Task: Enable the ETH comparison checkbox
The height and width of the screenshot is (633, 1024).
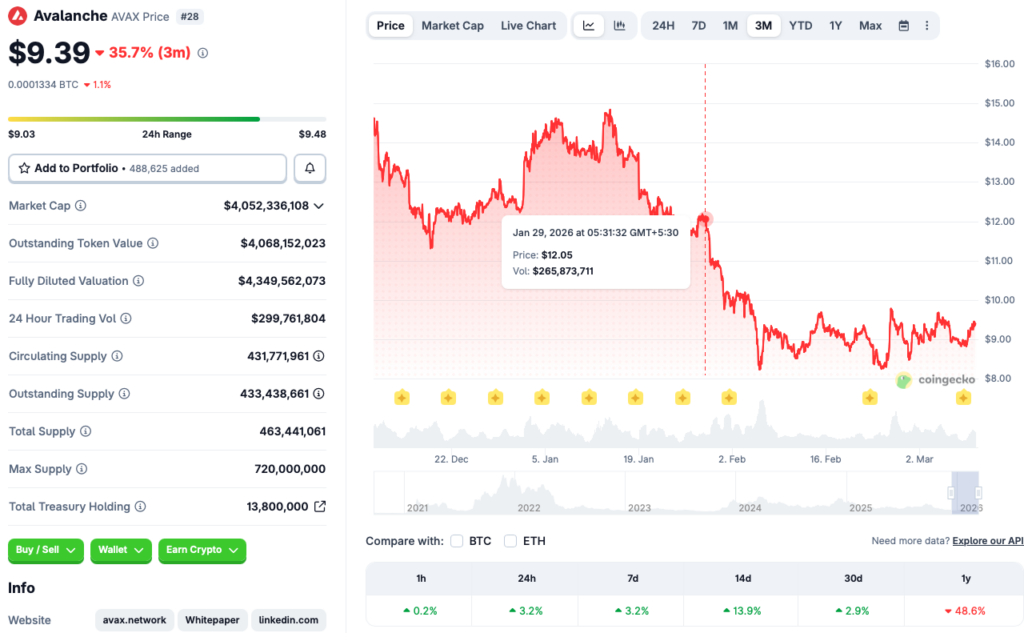Action: [511, 541]
